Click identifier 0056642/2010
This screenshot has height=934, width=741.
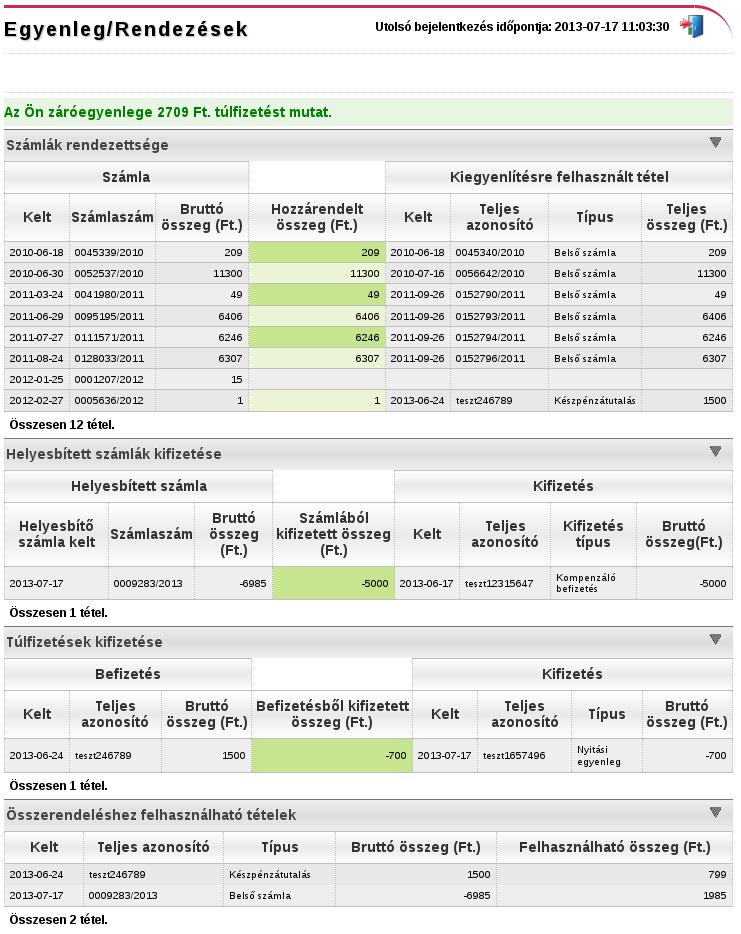point(490,273)
